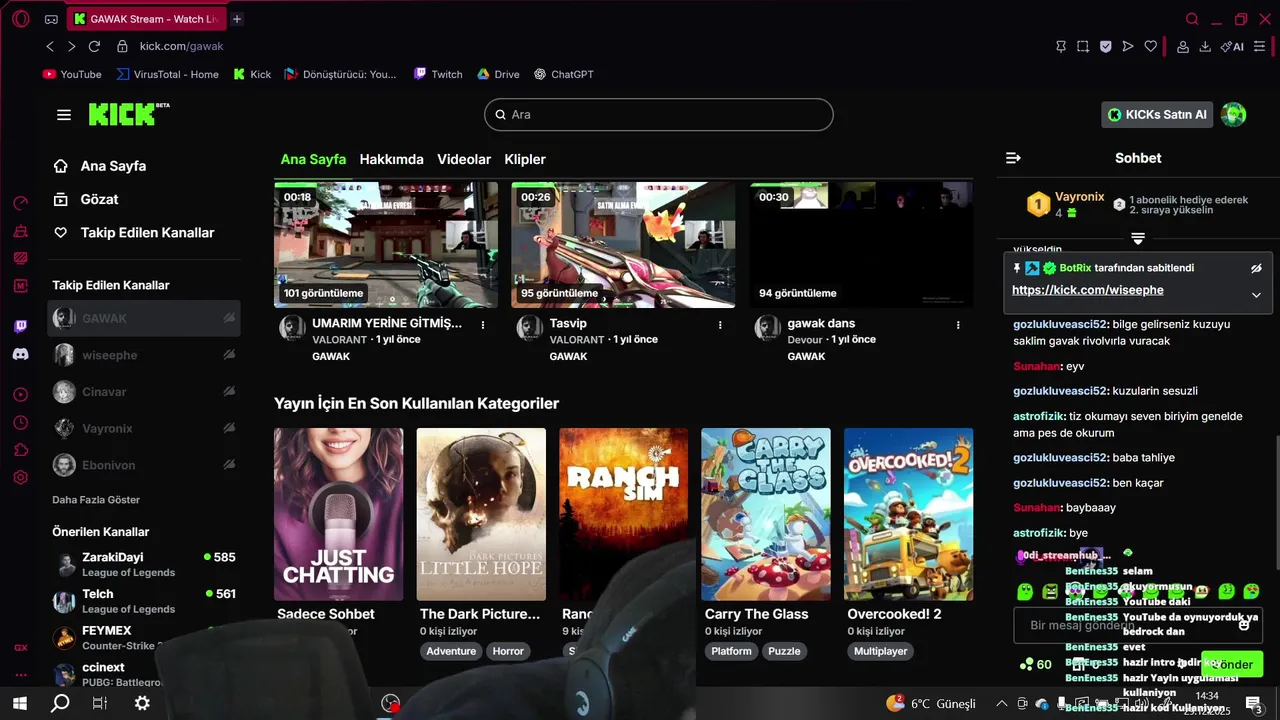
Task: Reload the kick.com page
Action: click(x=94, y=46)
